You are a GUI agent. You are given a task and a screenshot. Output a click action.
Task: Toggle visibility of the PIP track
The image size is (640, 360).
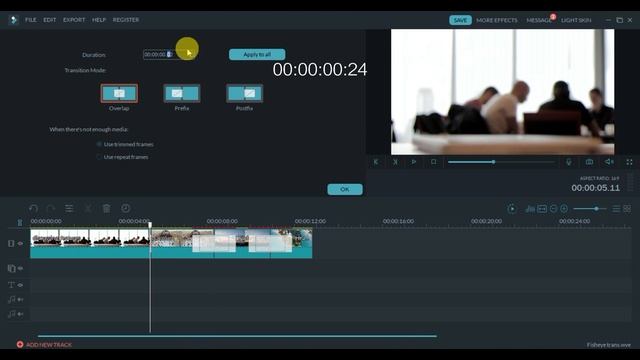[x=20, y=268]
